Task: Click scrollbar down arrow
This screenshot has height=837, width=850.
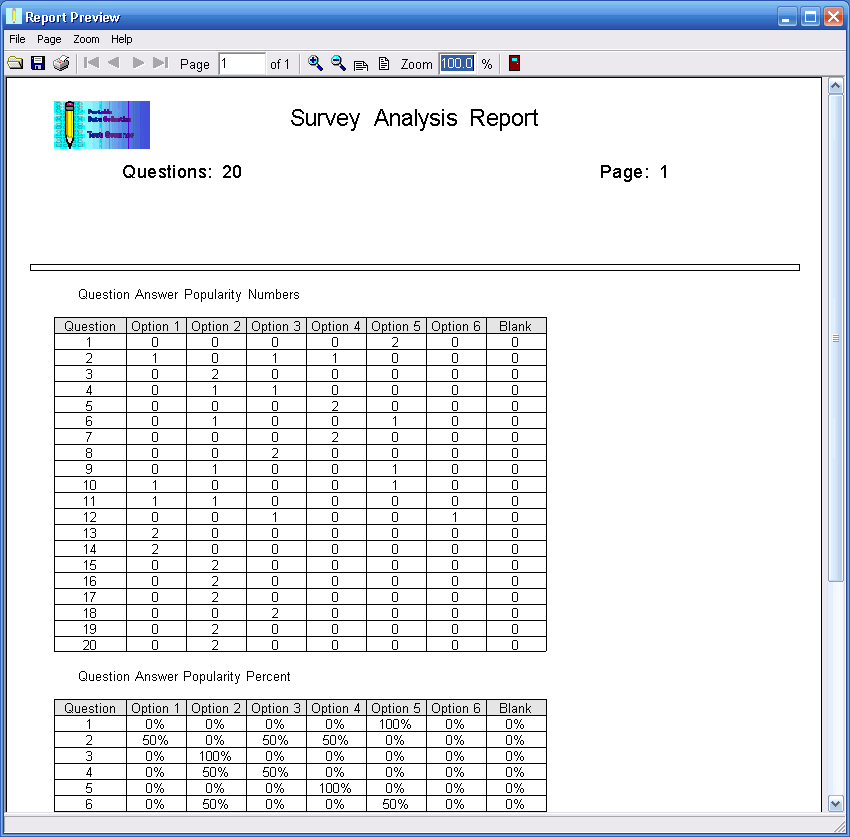Action: 835,804
